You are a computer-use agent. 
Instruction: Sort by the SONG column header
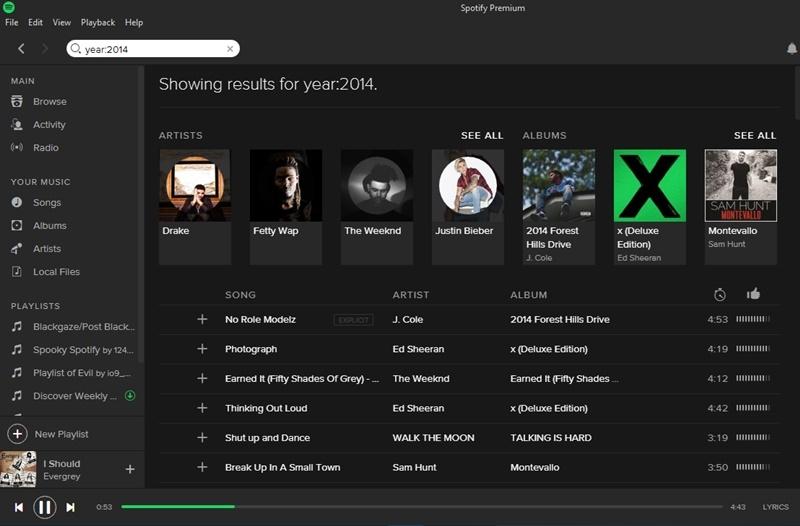(240, 295)
